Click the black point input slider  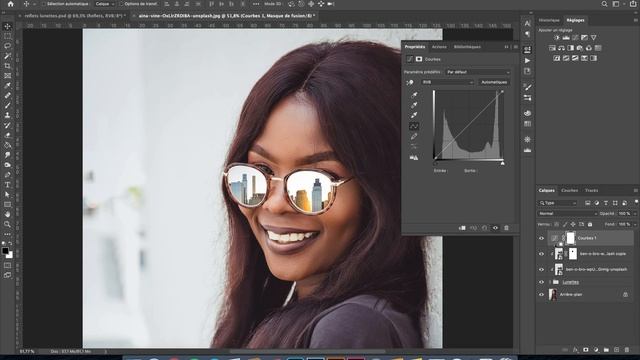pos(435,163)
